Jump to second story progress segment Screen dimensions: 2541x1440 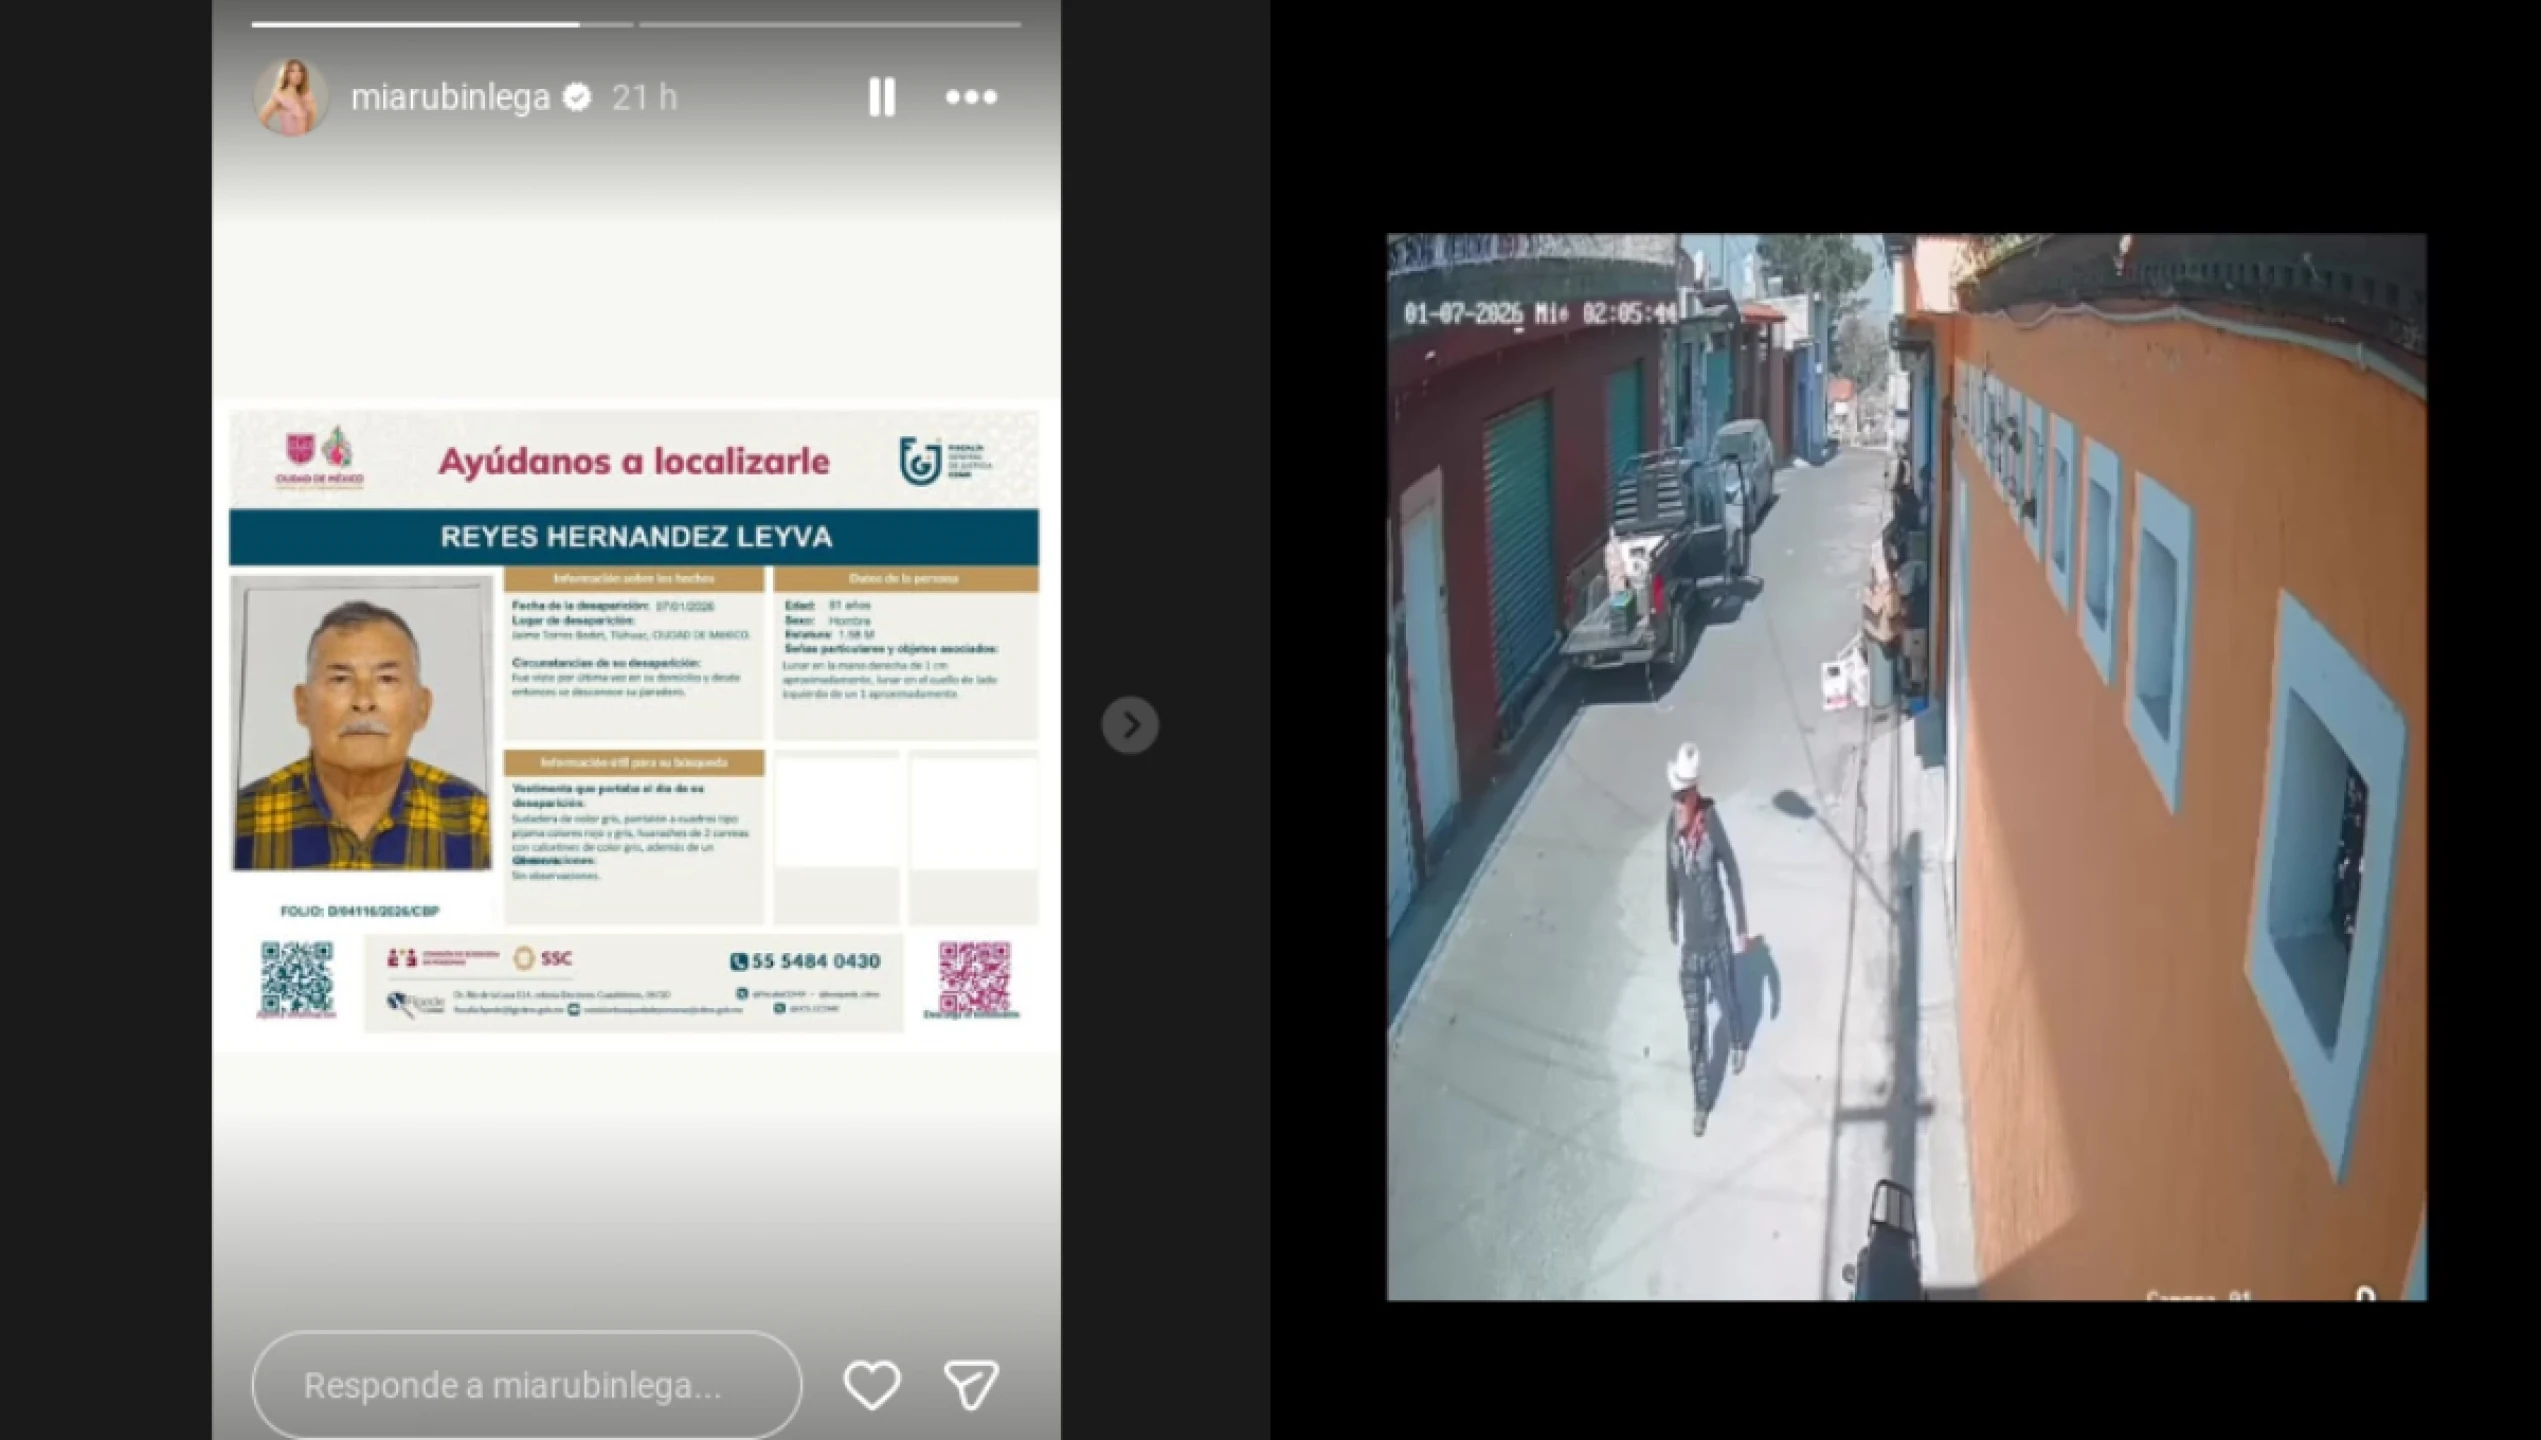click(829, 24)
